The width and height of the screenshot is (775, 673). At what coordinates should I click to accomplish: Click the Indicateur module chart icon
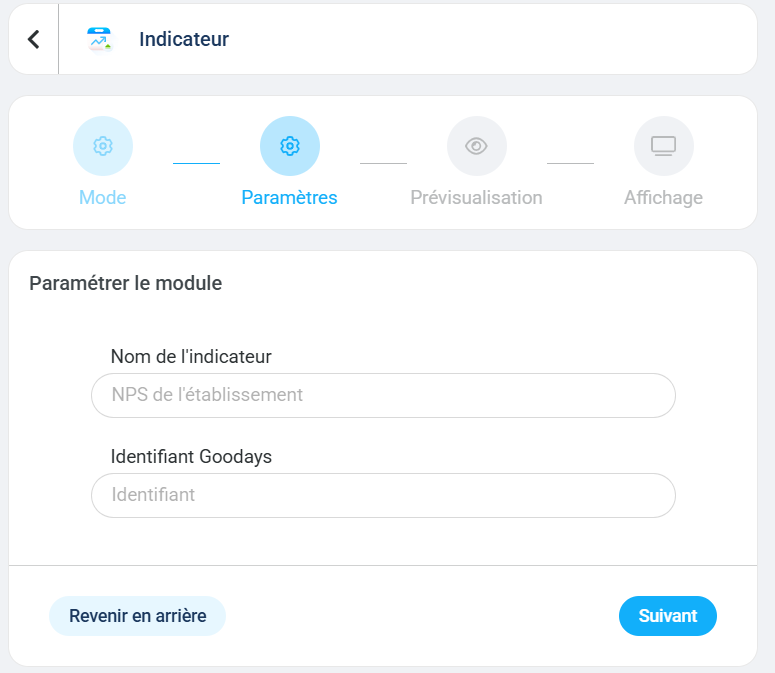click(99, 40)
